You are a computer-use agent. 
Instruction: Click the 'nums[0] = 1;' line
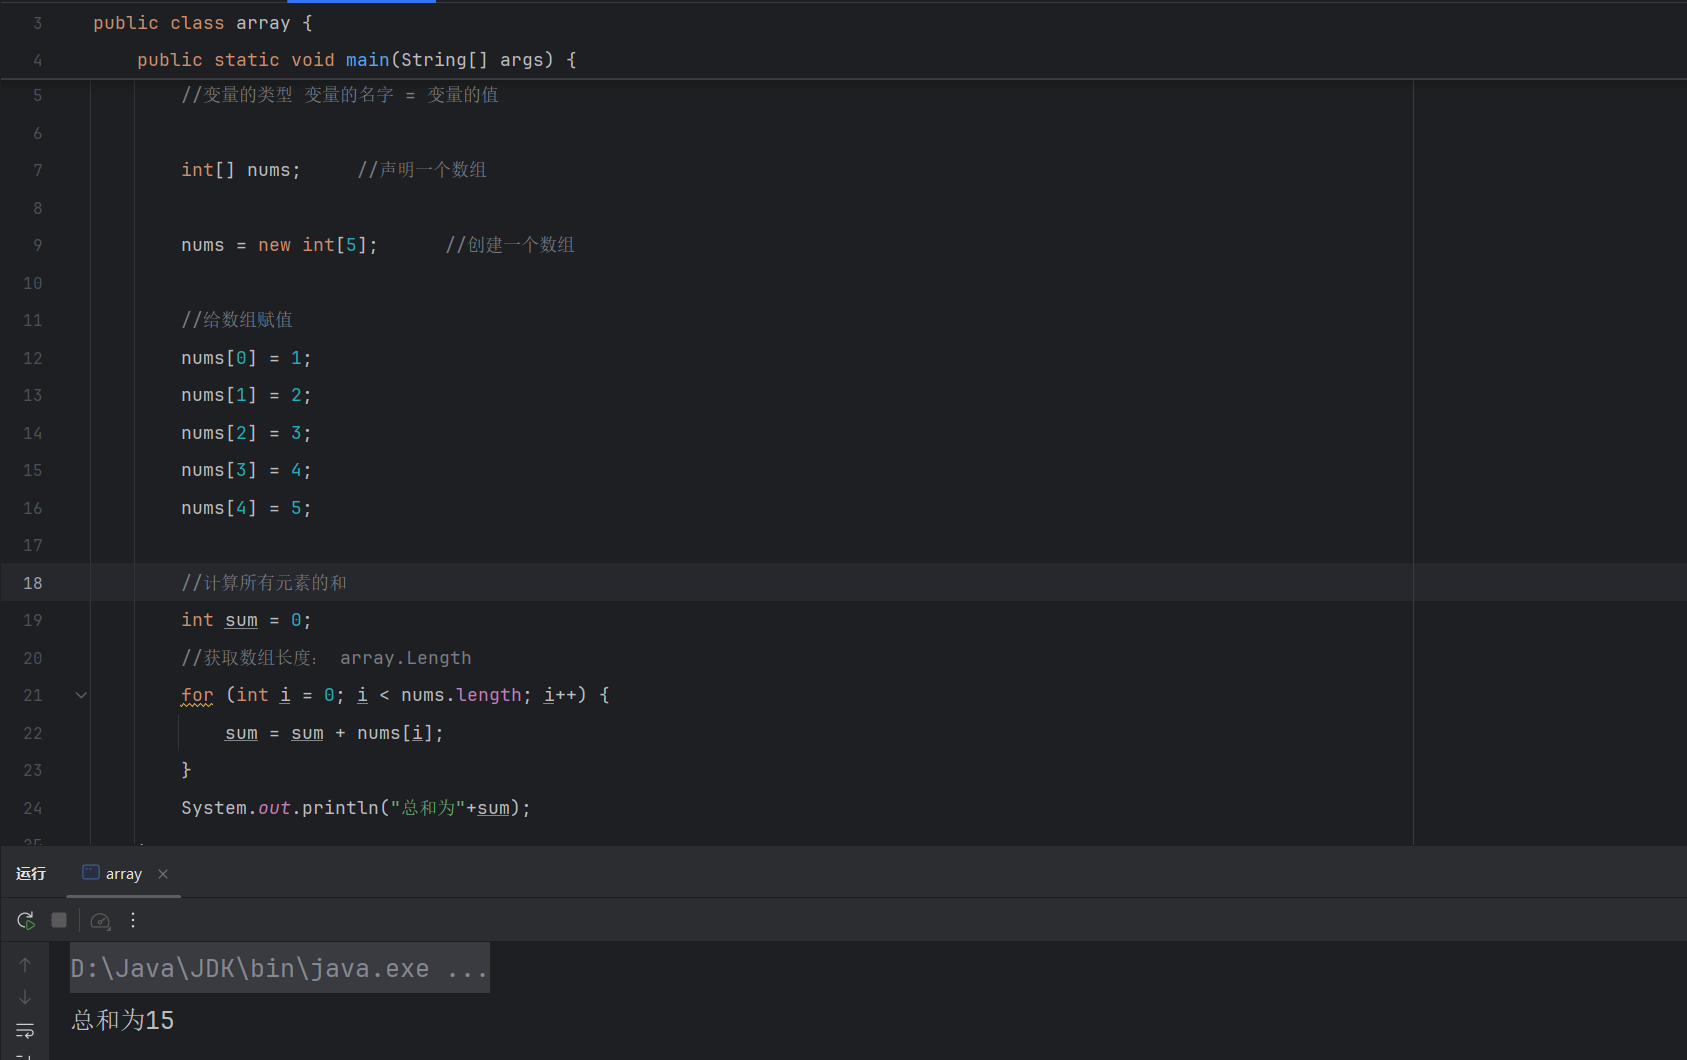click(246, 358)
